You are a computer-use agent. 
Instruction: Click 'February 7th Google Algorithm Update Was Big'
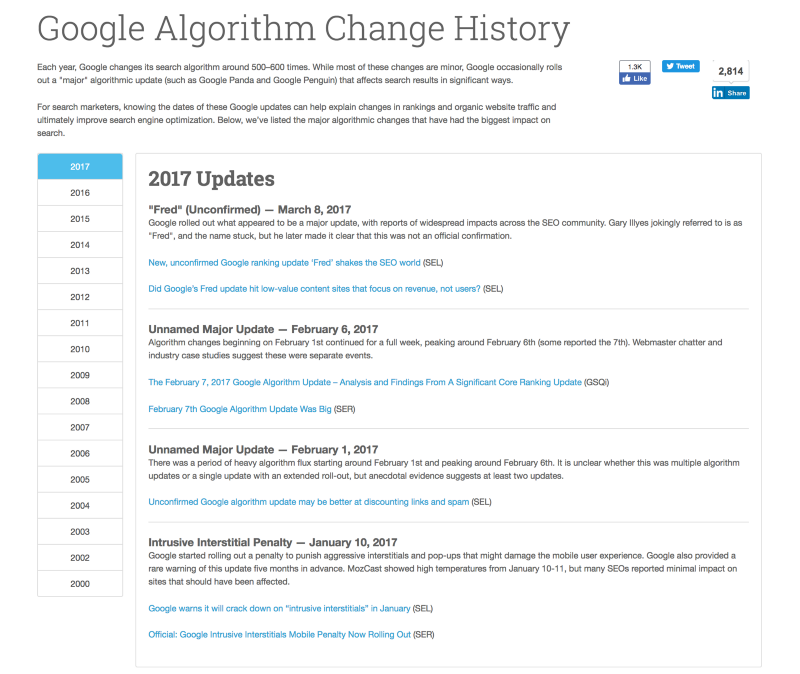click(240, 409)
